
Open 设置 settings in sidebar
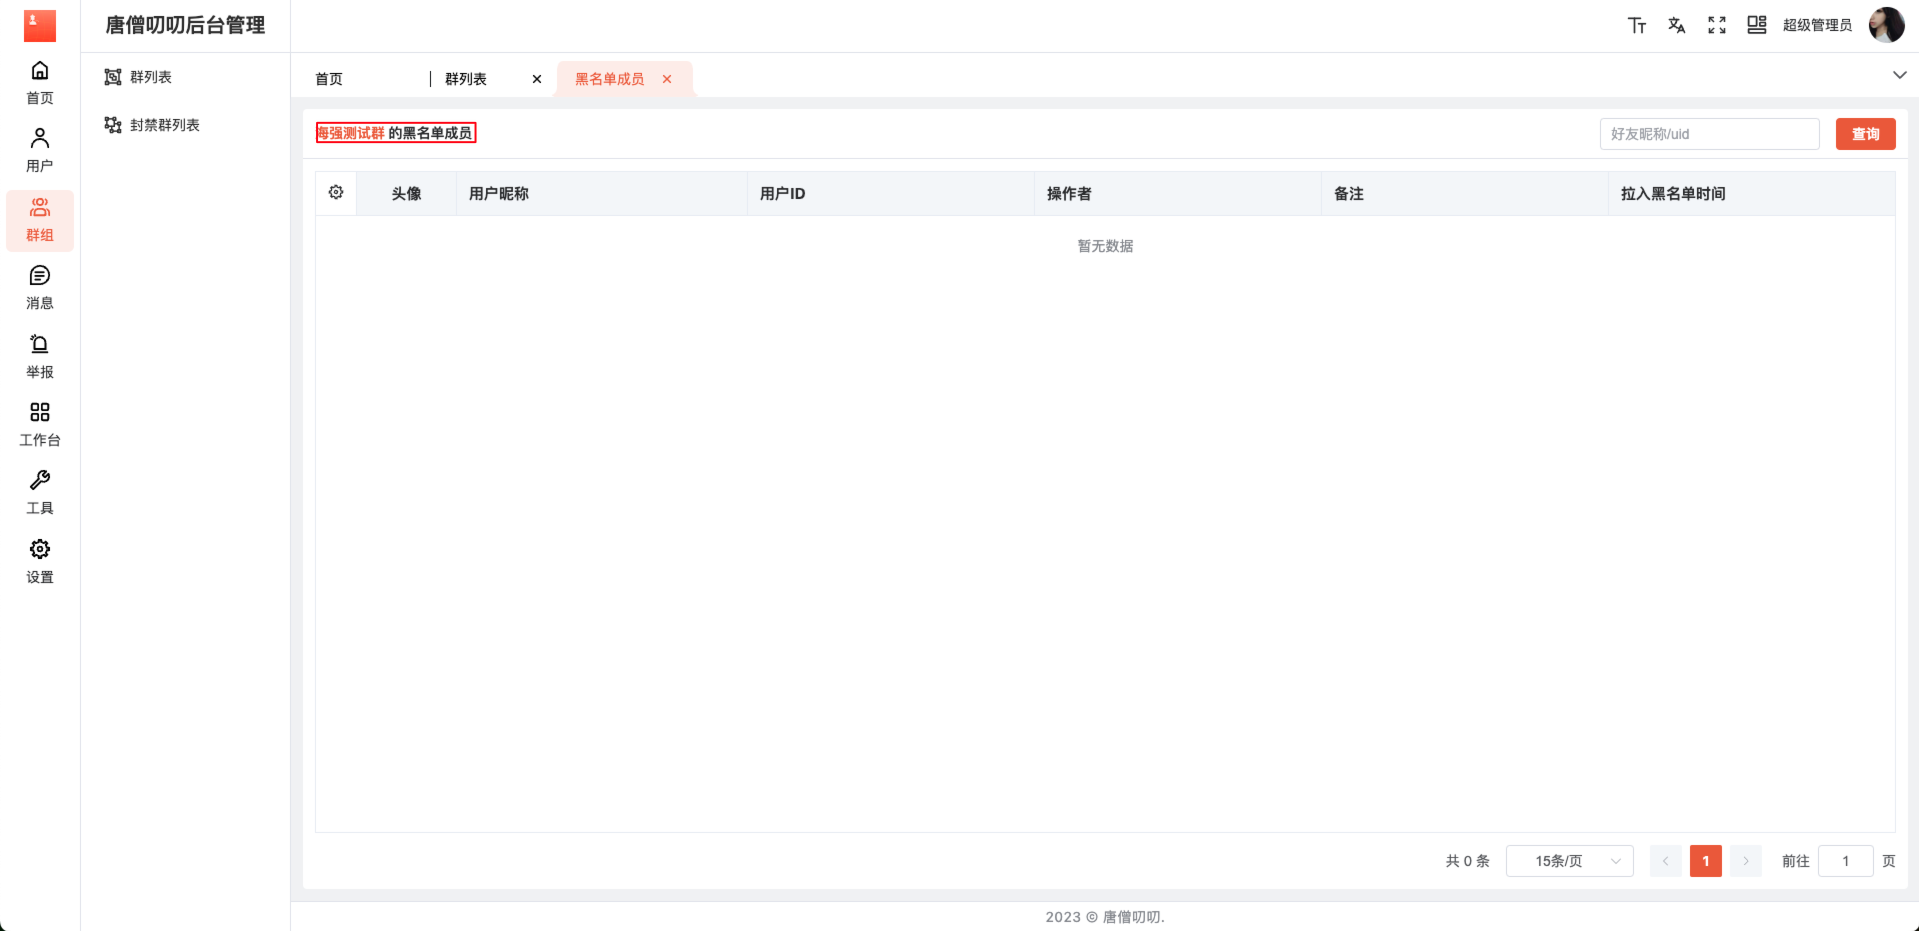(40, 561)
